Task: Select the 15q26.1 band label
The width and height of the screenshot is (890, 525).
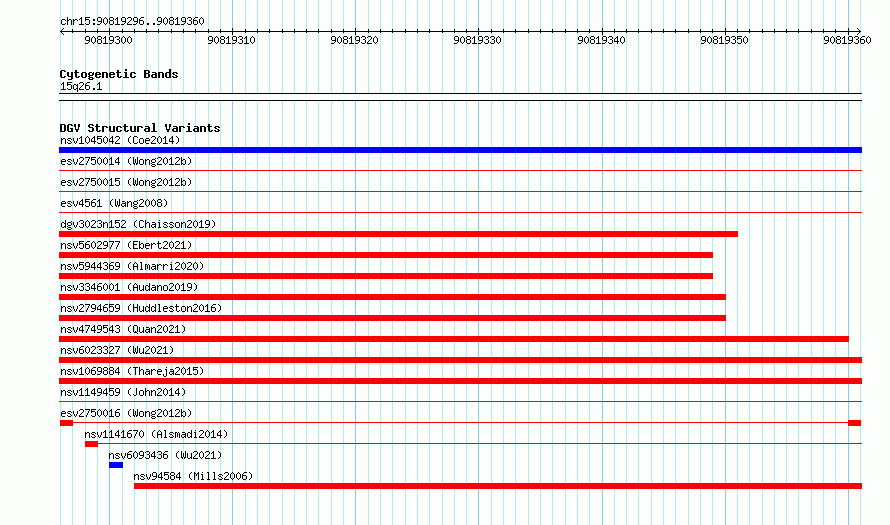Action: [x=81, y=86]
